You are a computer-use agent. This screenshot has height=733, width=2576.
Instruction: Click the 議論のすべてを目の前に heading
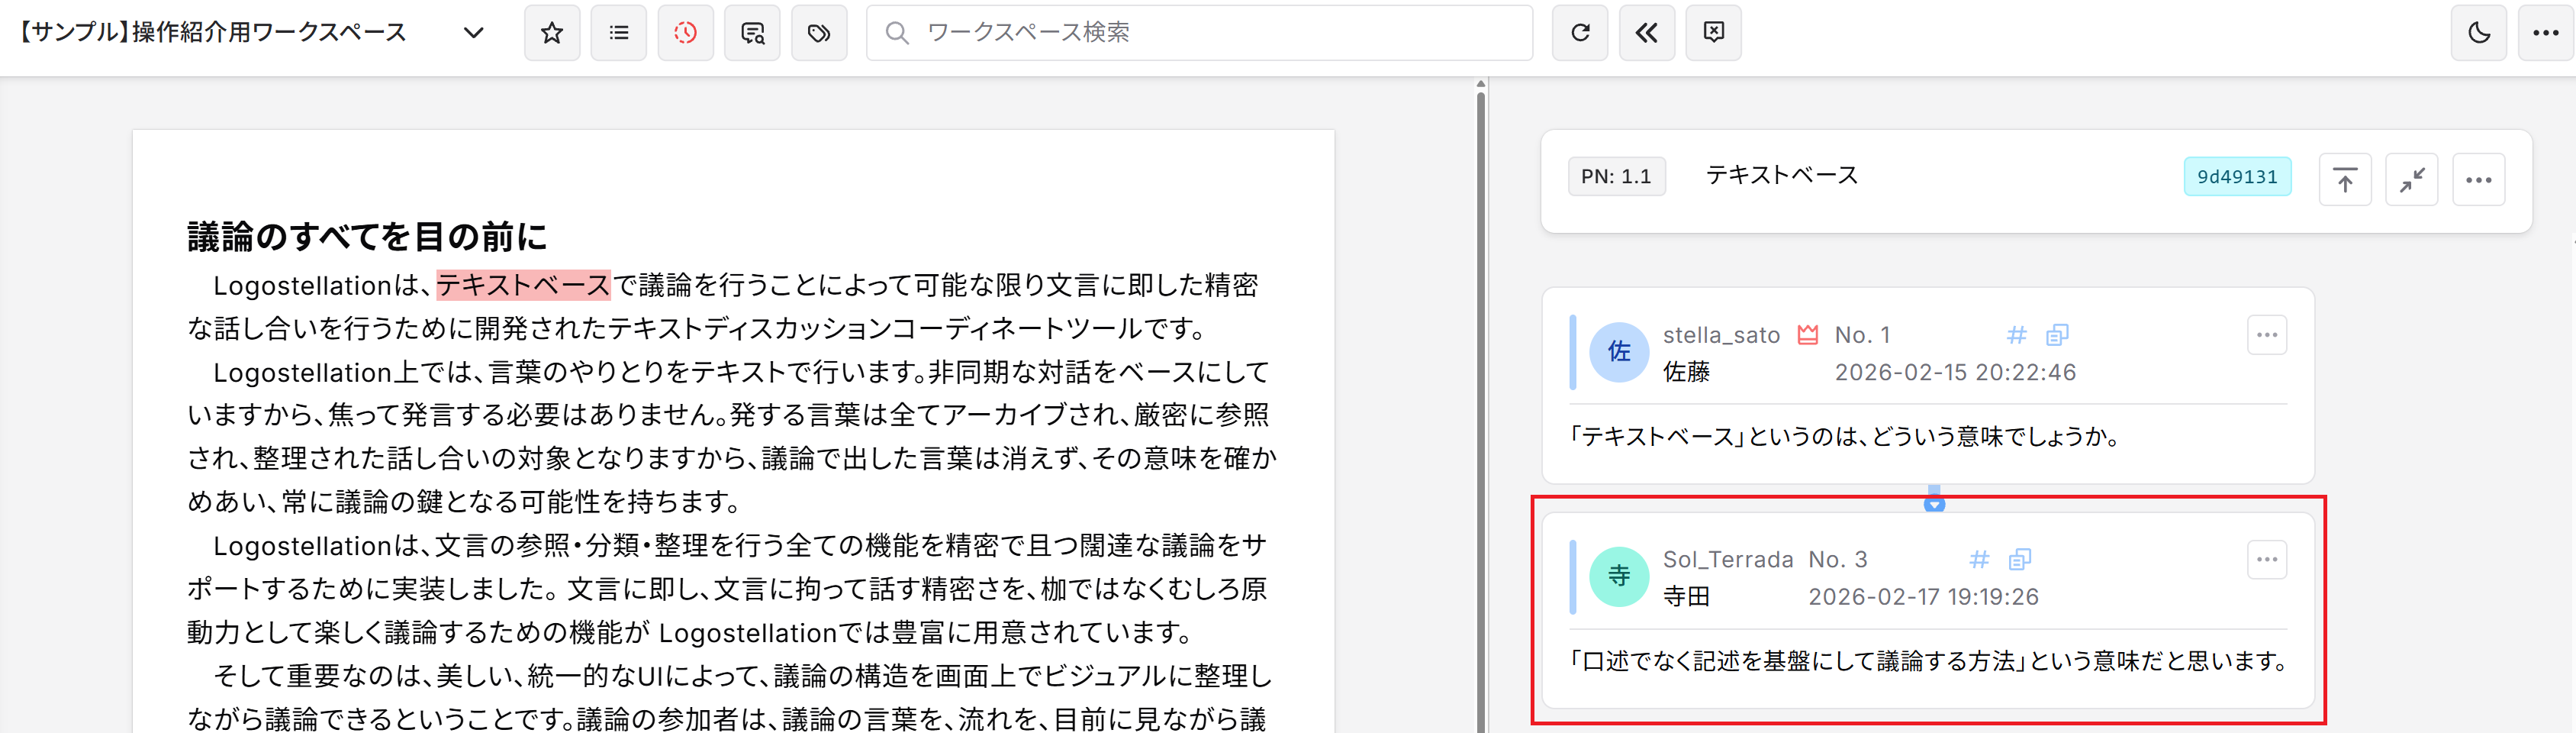click(367, 237)
